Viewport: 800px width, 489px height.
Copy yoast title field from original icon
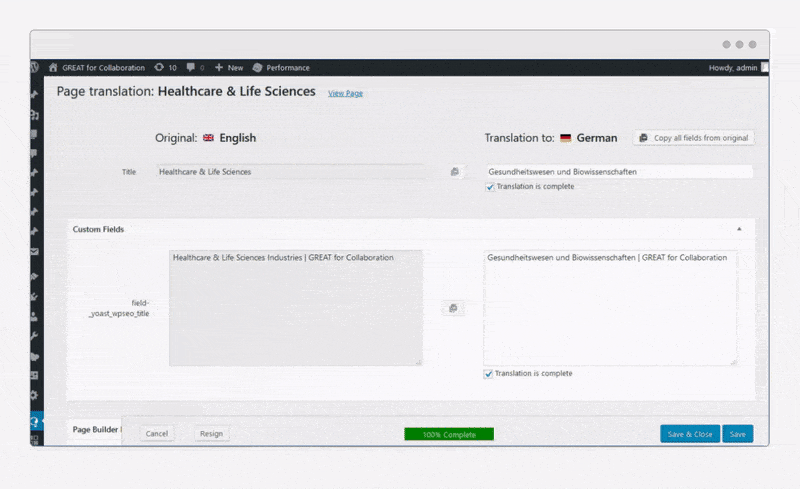453,308
